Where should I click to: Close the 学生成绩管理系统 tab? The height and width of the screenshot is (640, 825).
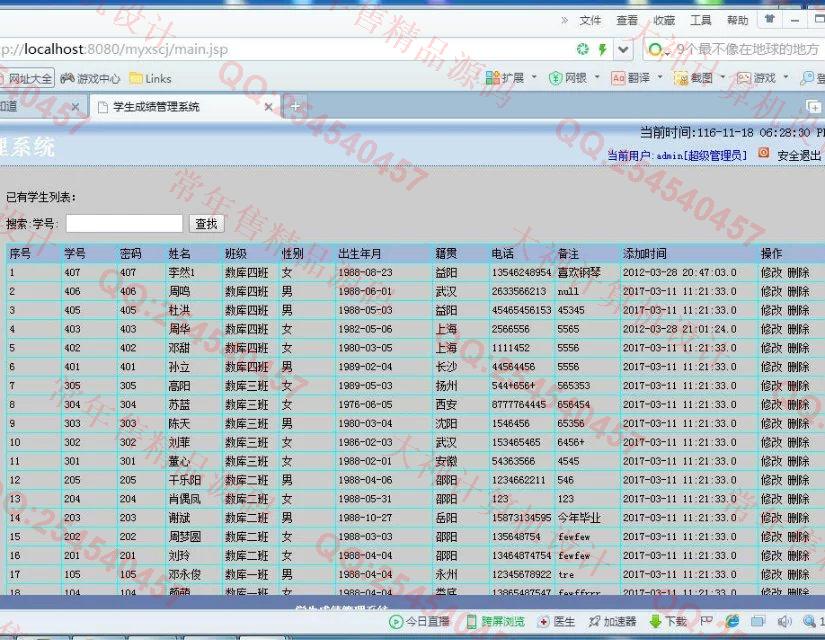click(x=268, y=107)
